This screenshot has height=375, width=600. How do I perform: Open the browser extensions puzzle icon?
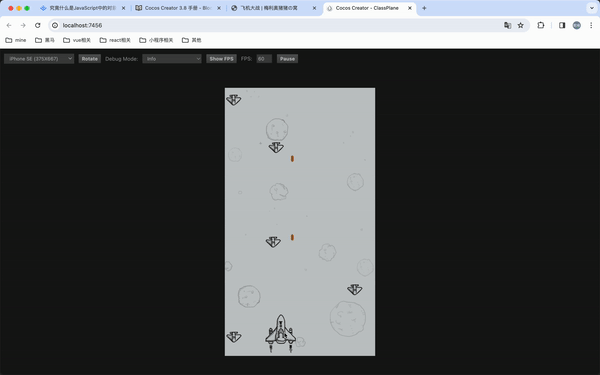(x=541, y=25)
